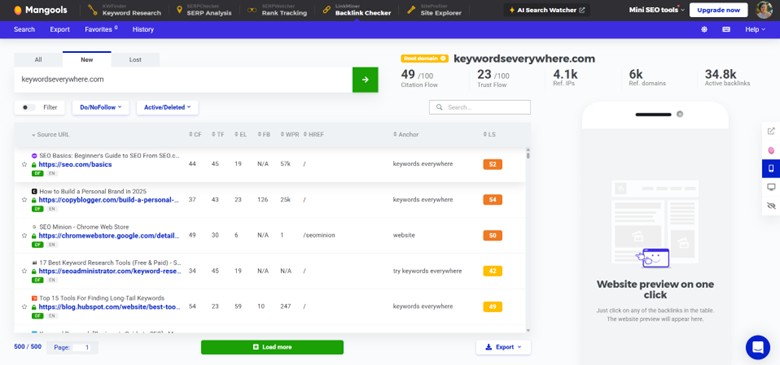This screenshot has height=365, width=780.
Task: Expand the Help dropdown
Action: click(x=755, y=29)
